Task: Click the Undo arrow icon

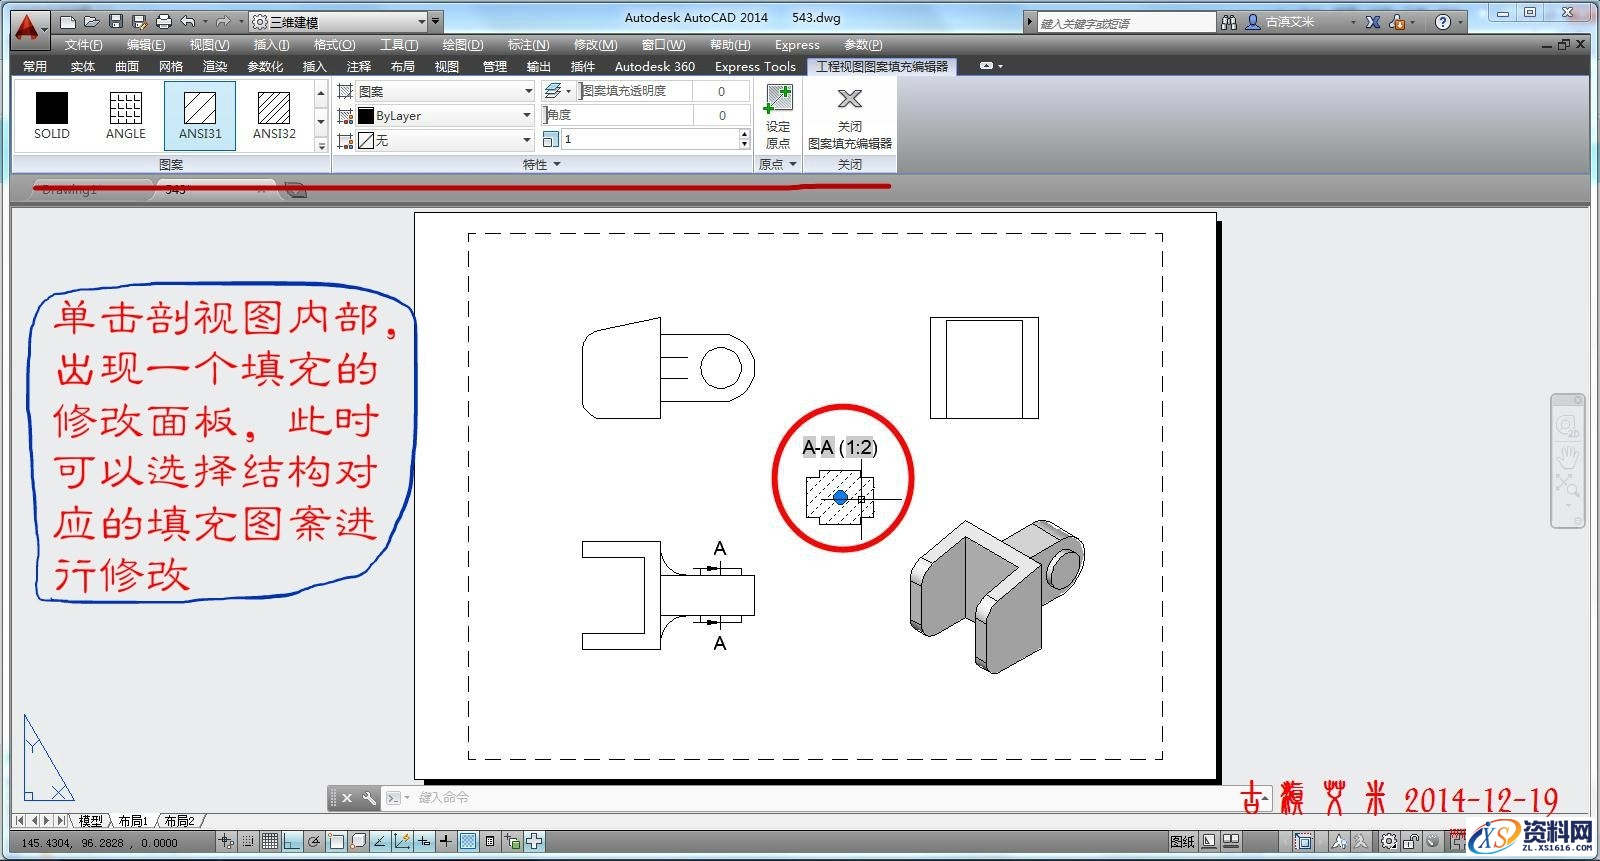Action: click(x=187, y=21)
